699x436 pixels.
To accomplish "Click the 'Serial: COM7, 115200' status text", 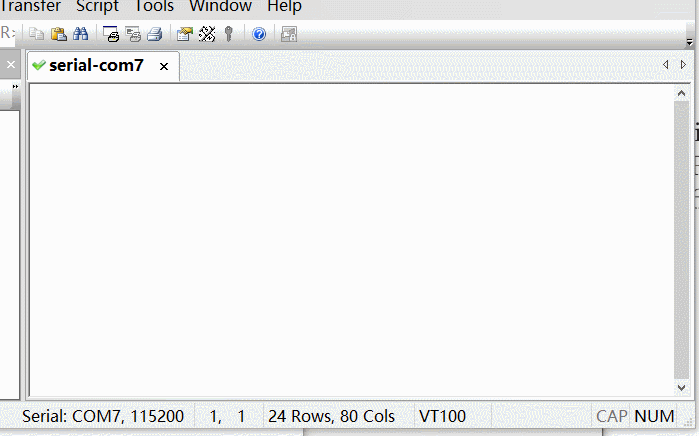I will (x=103, y=416).
